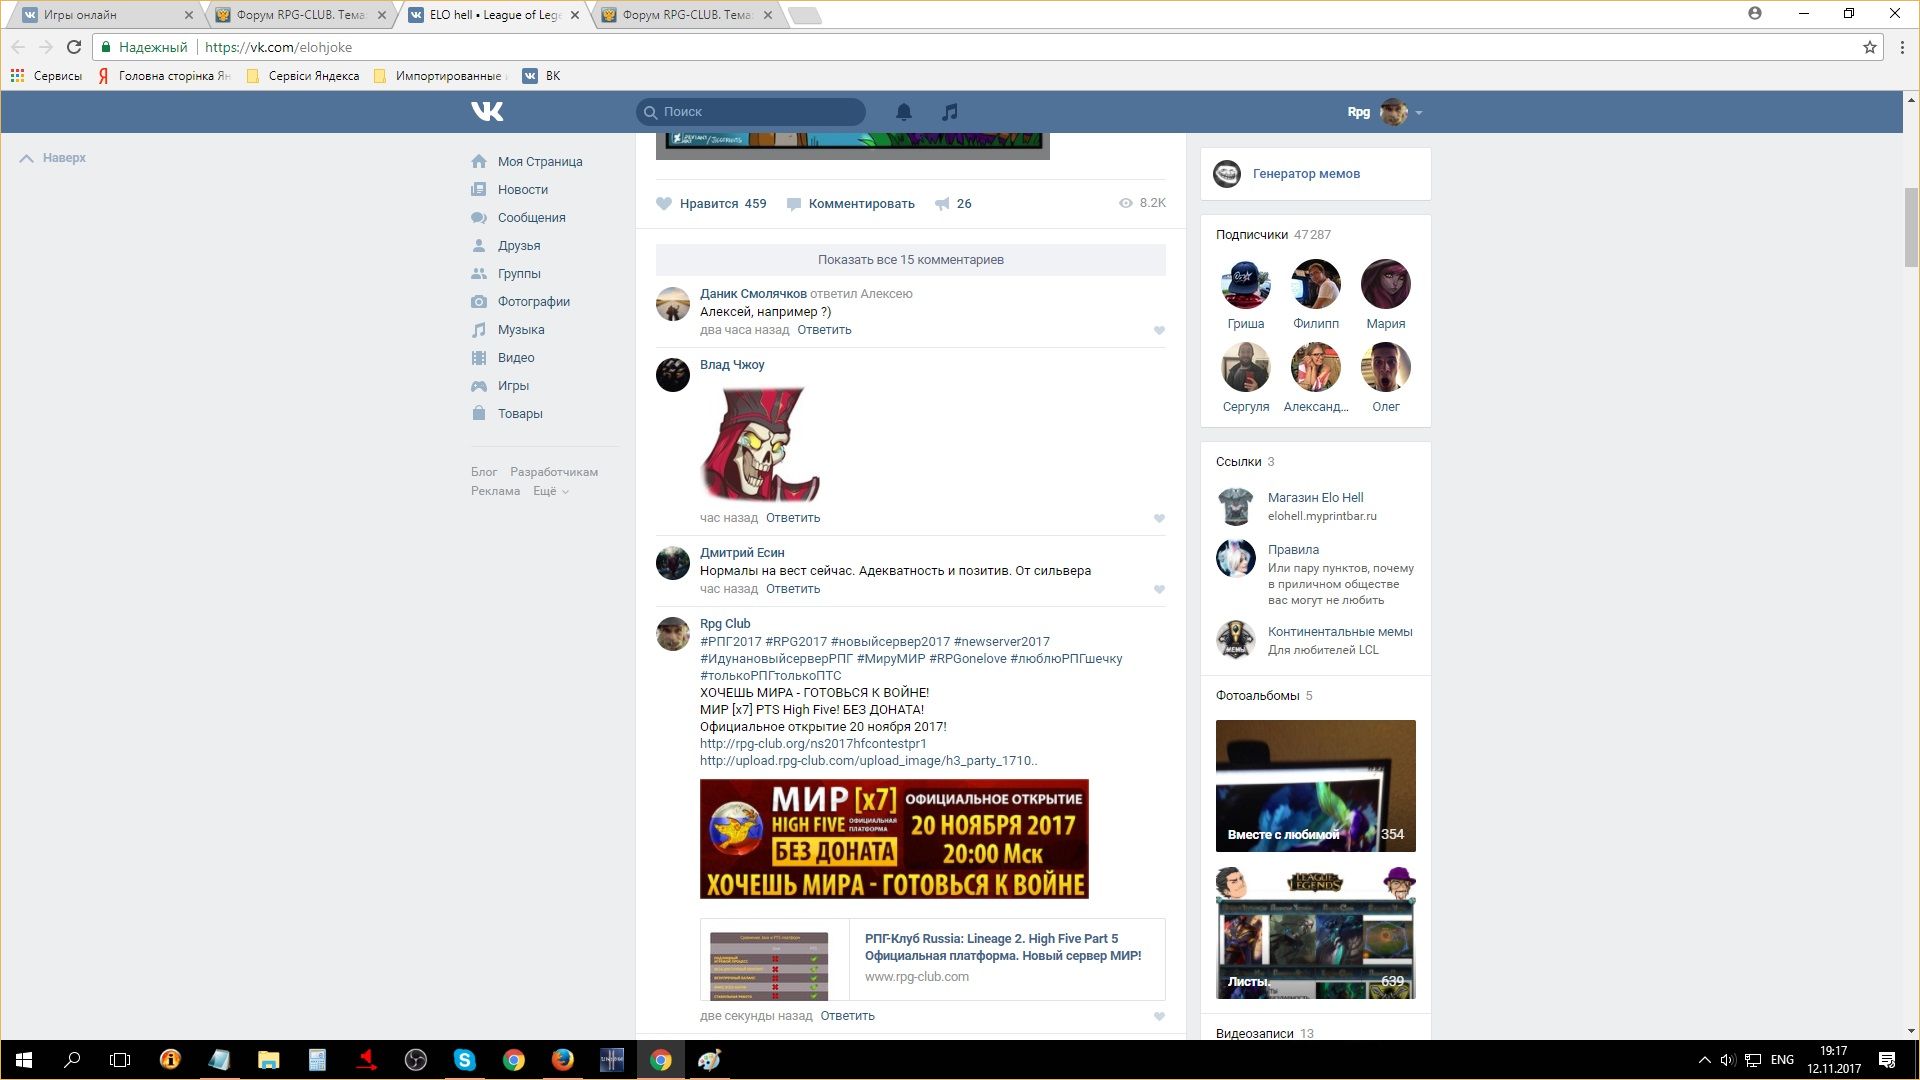This screenshot has height=1080, width=1920.
Task: Expand Показать все 15 комментариев
Action: [910, 260]
